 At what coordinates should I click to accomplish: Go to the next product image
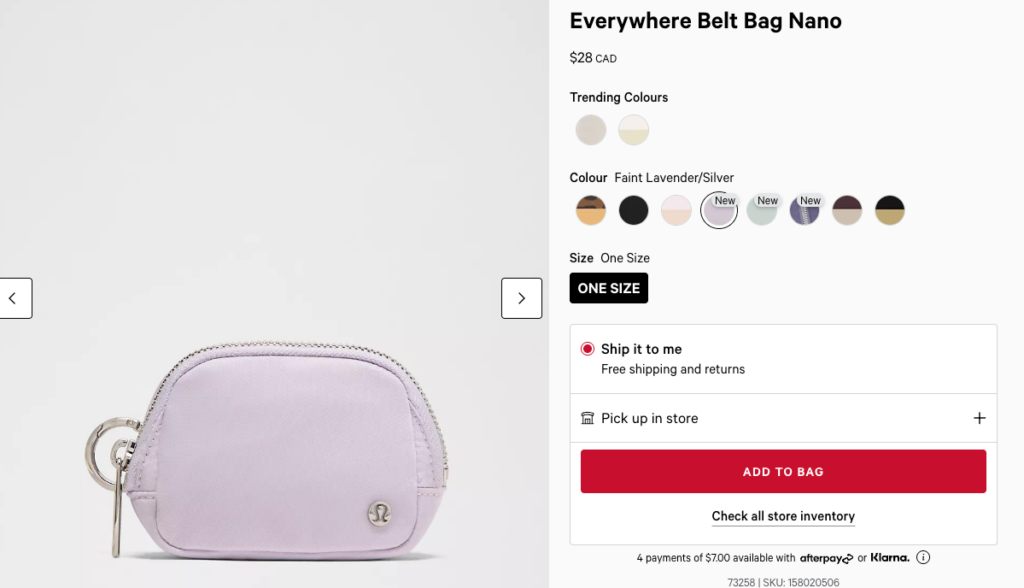click(521, 298)
